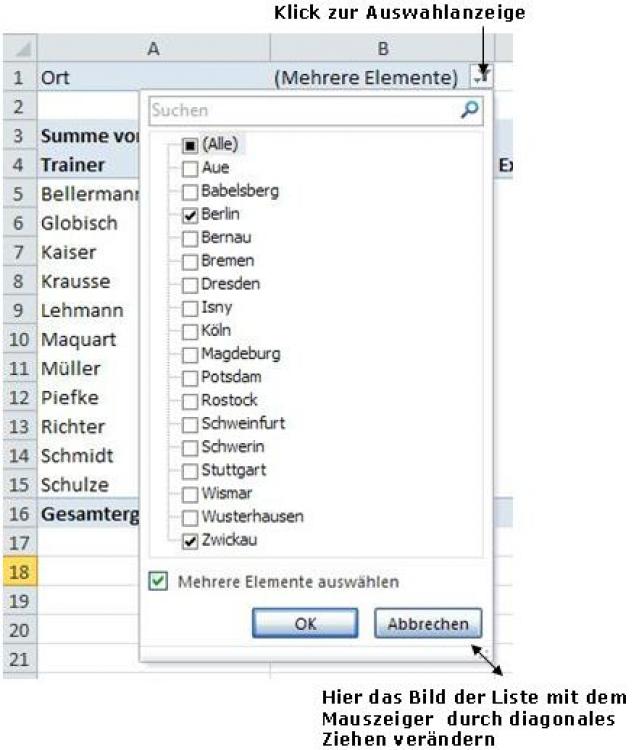The image size is (639, 750).
Task: Select column B header
Action: (382, 48)
